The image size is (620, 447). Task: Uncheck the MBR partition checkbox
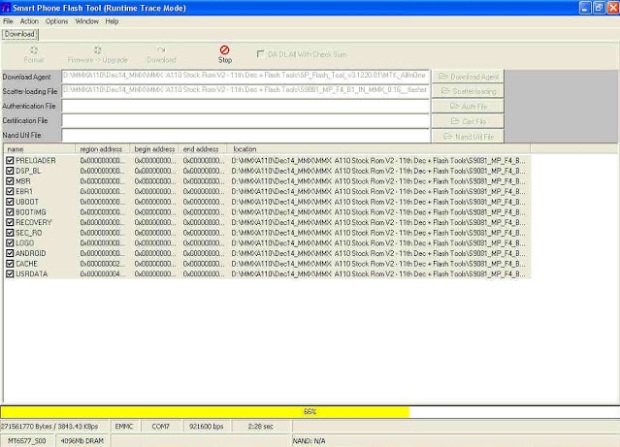(10, 181)
